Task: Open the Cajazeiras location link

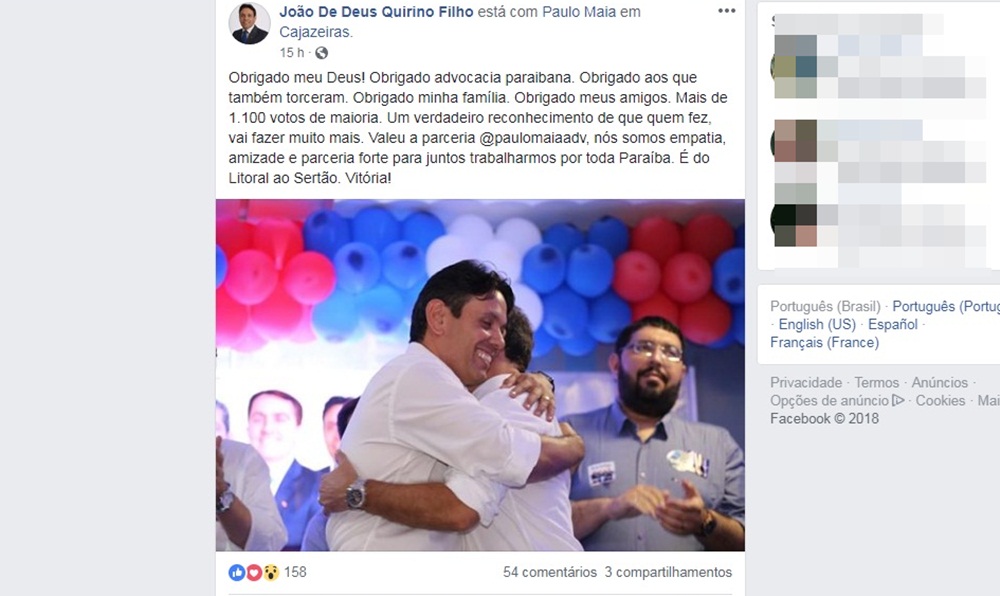Action: 315,32
